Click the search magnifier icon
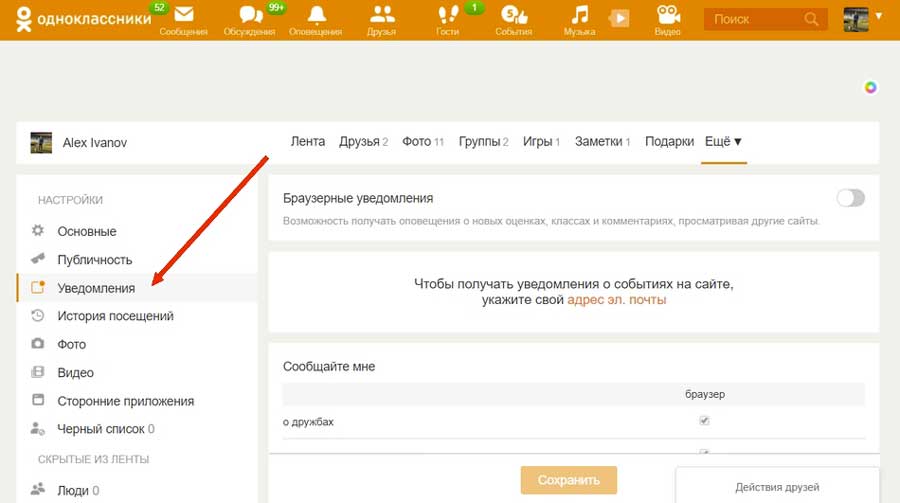Image resolution: width=900 pixels, height=503 pixels. click(x=810, y=19)
